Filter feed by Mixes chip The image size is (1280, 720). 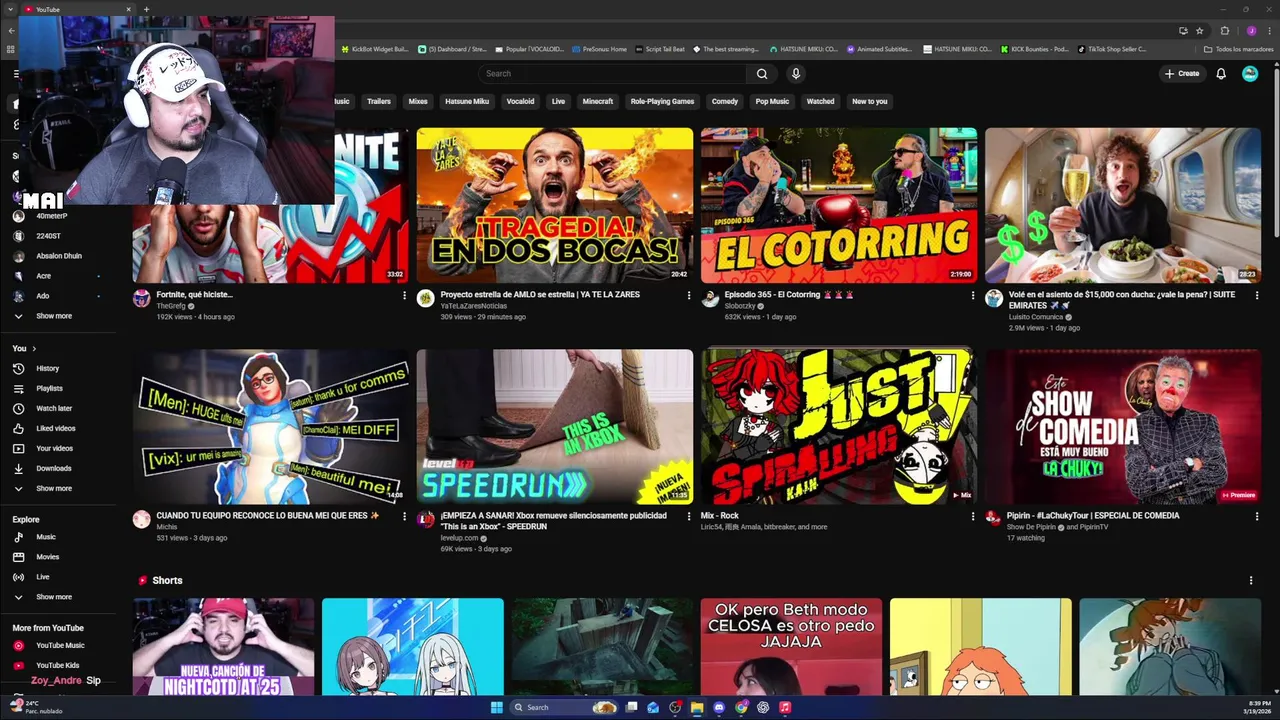(418, 101)
